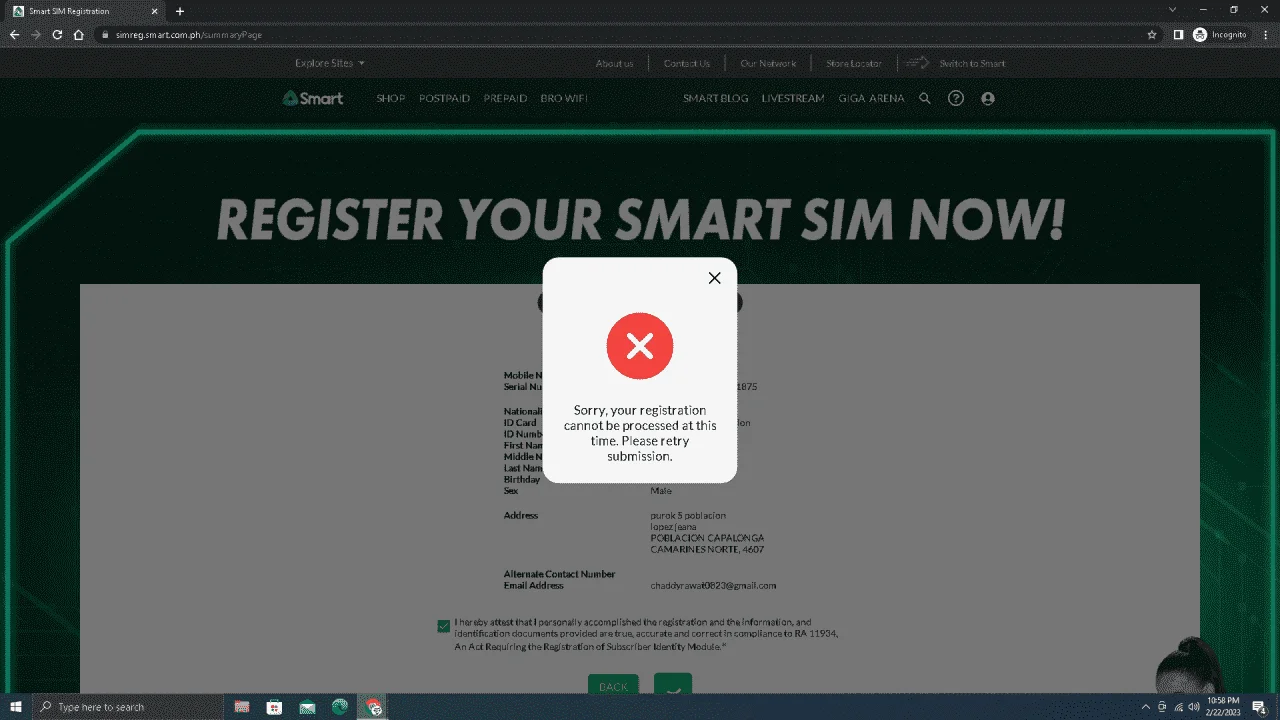Show hidden system tray icons
This screenshot has width=1280, height=720.
1146,707
